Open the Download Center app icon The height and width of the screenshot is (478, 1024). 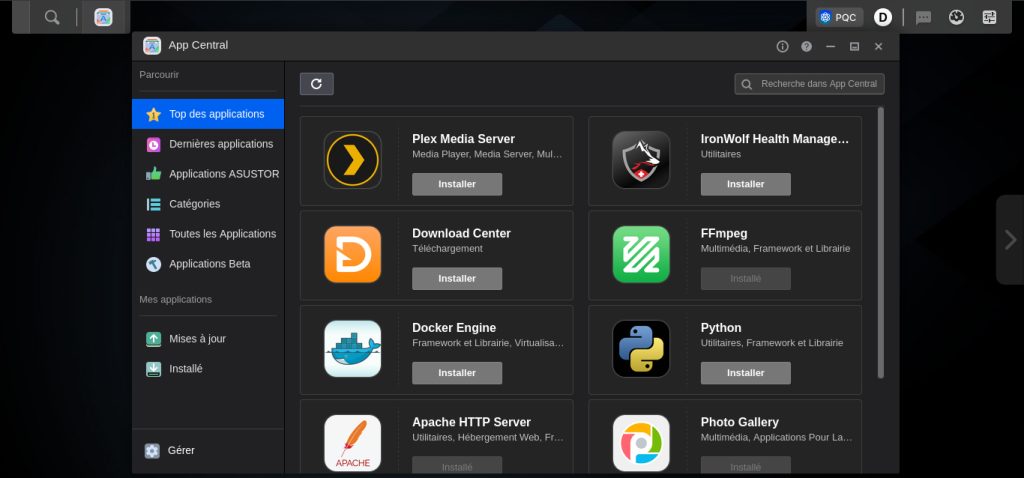353,255
